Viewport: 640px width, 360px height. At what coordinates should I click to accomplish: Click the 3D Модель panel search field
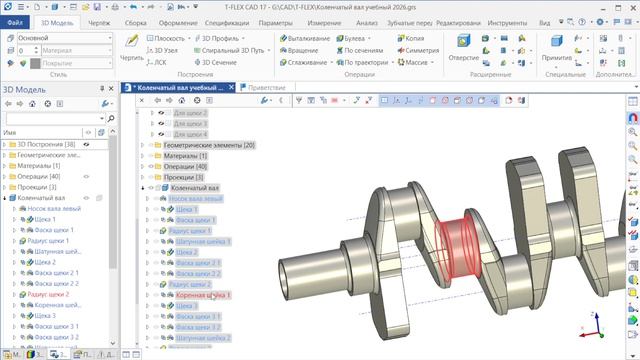point(55,118)
